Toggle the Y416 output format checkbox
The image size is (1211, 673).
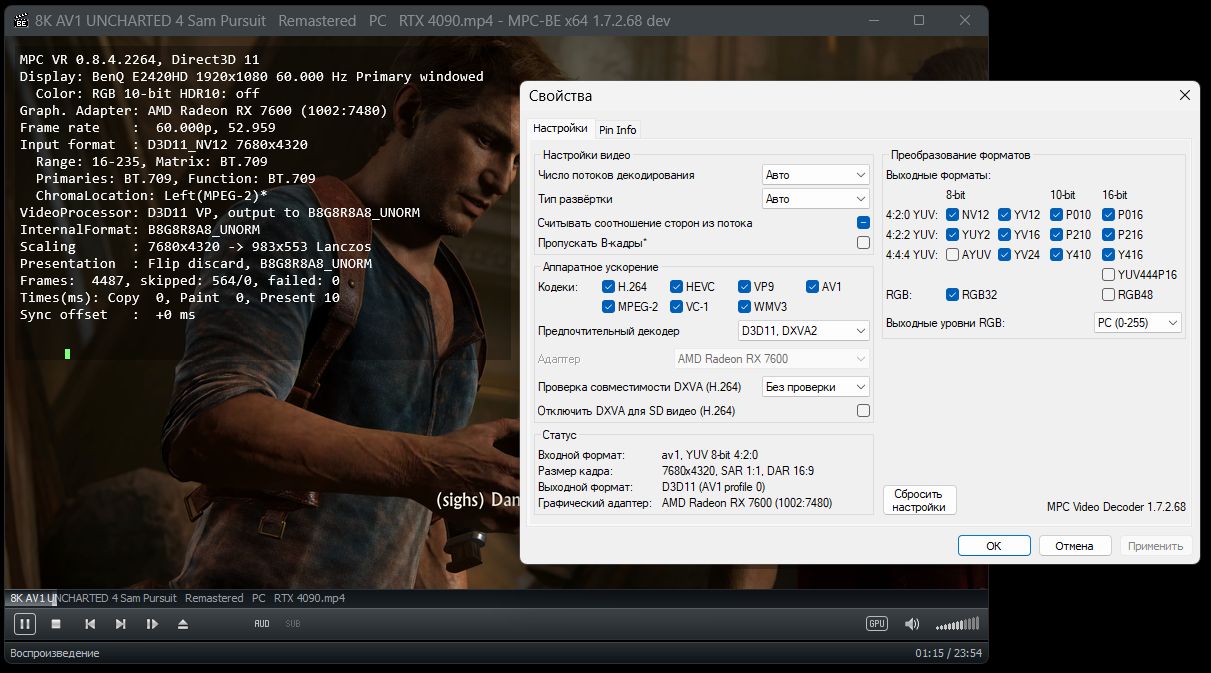tap(1109, 255)
